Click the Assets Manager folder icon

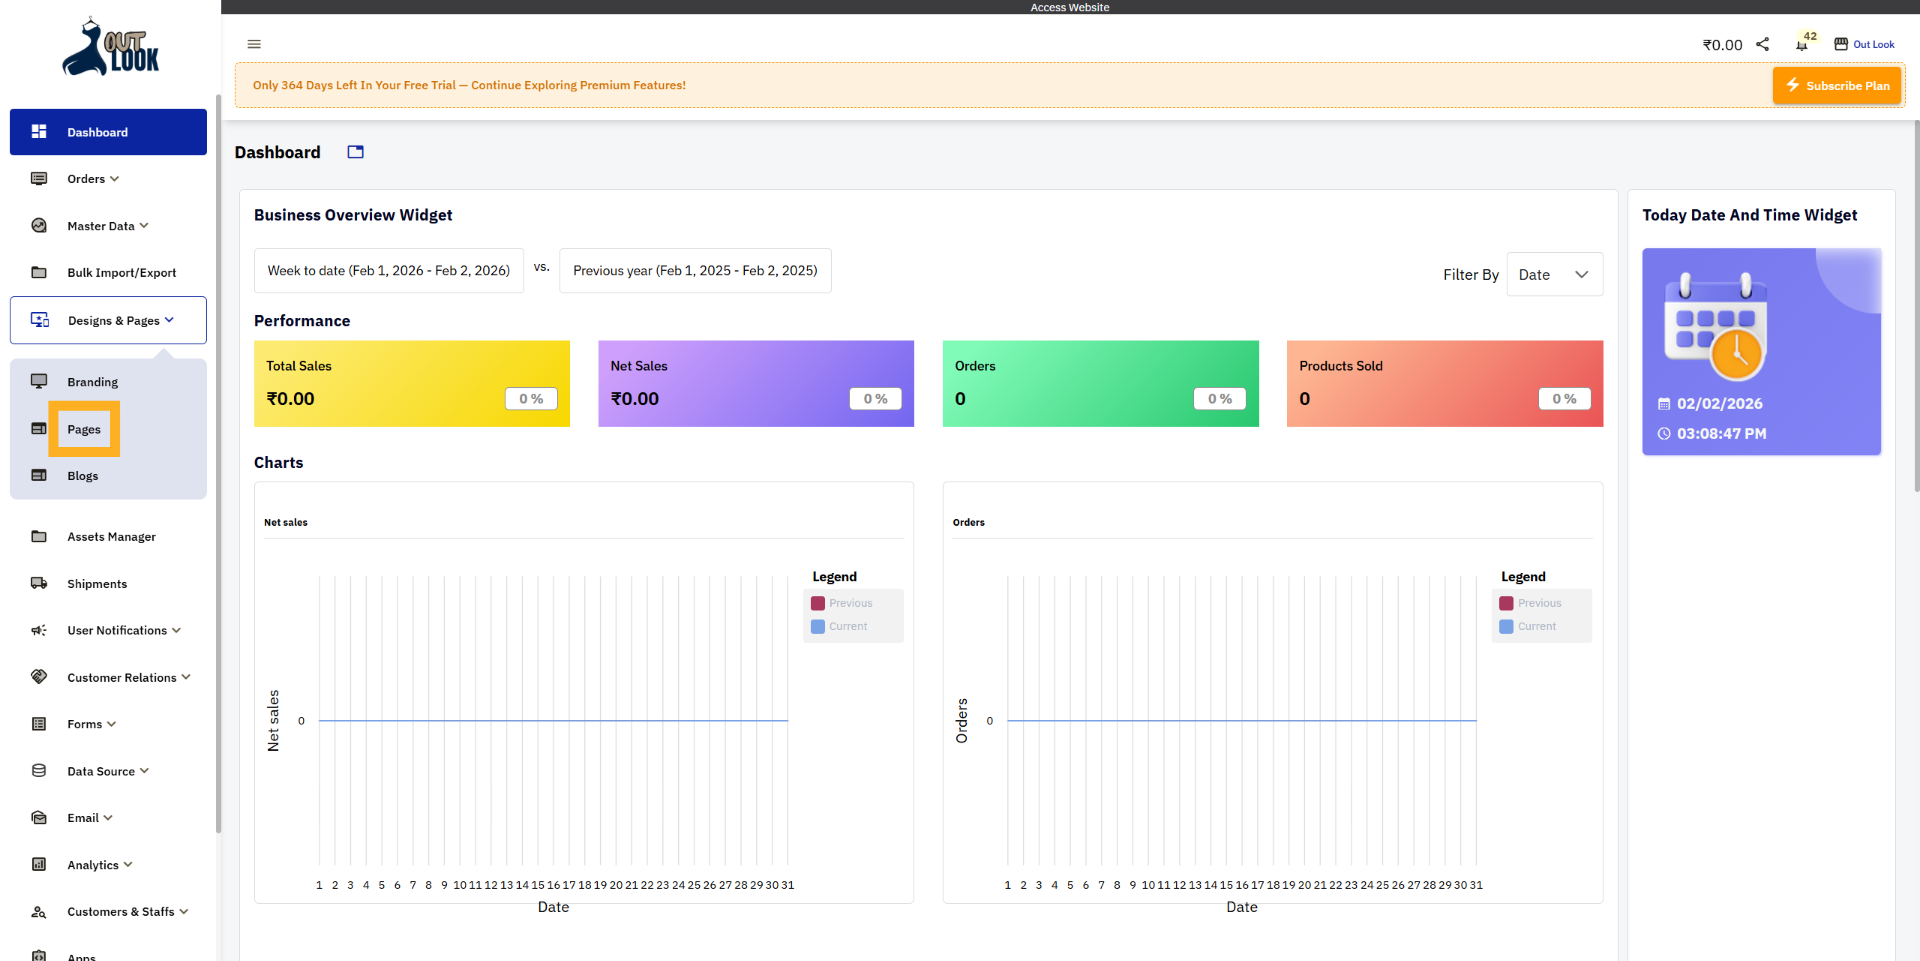tap(39, 536)
